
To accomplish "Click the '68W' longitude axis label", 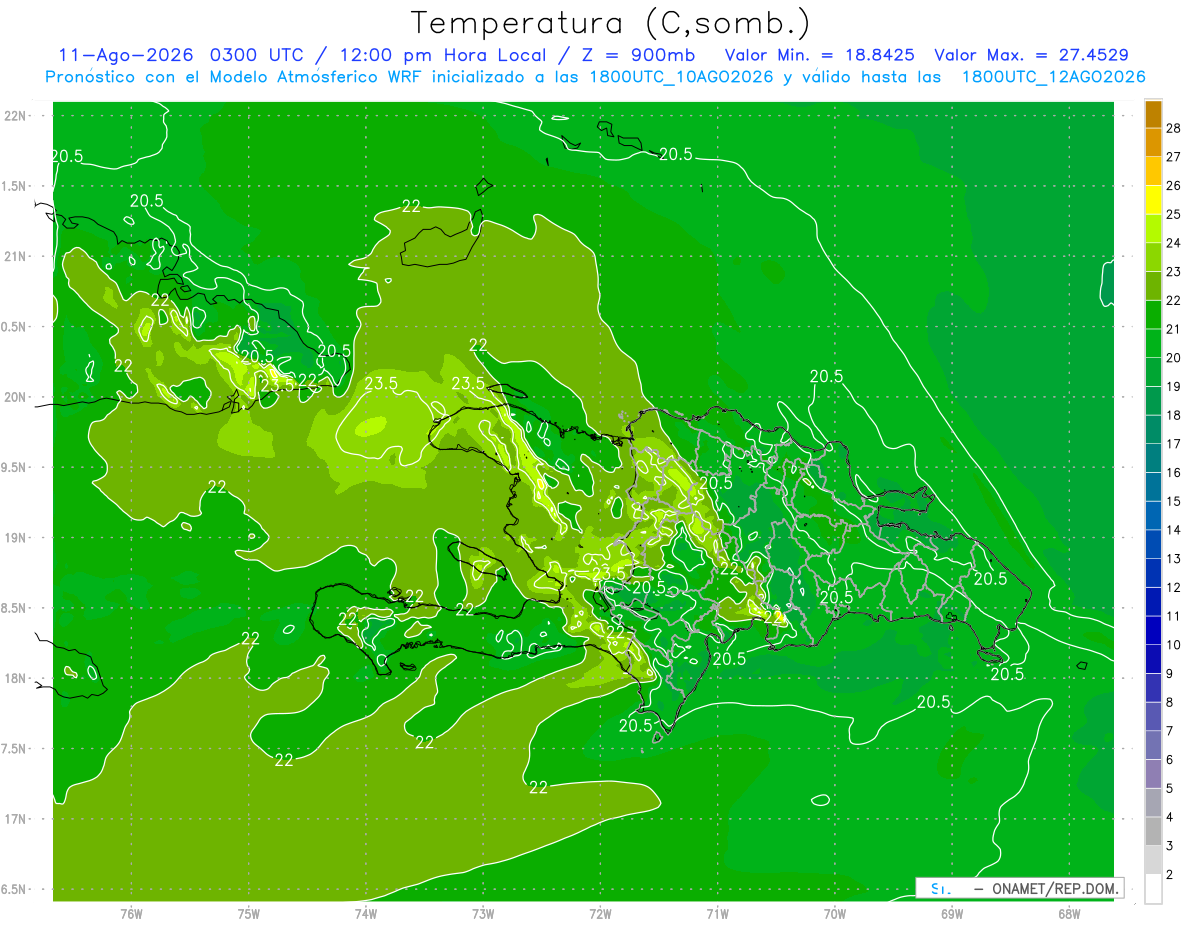I will click(x=1069, y=913).
